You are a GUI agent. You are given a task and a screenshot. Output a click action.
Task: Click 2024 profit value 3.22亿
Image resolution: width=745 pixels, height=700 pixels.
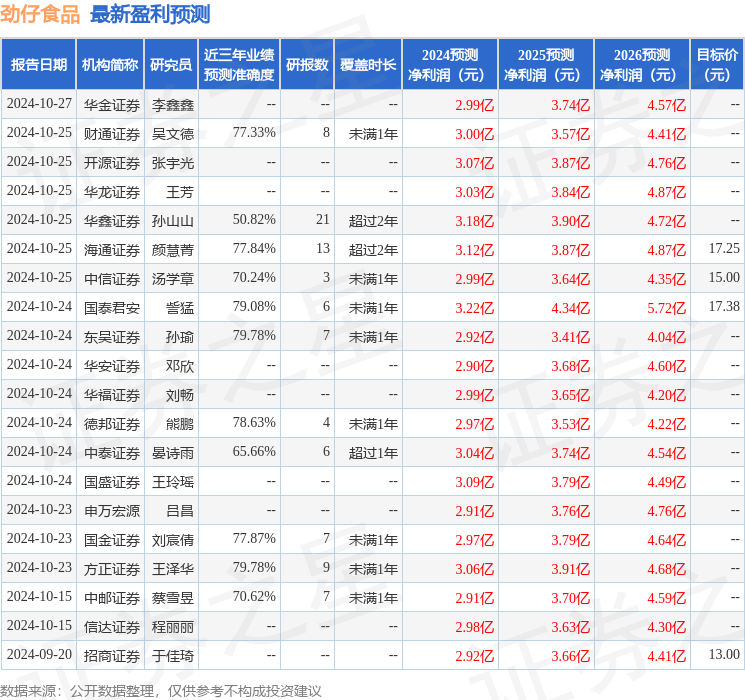(x=475, y=308)
